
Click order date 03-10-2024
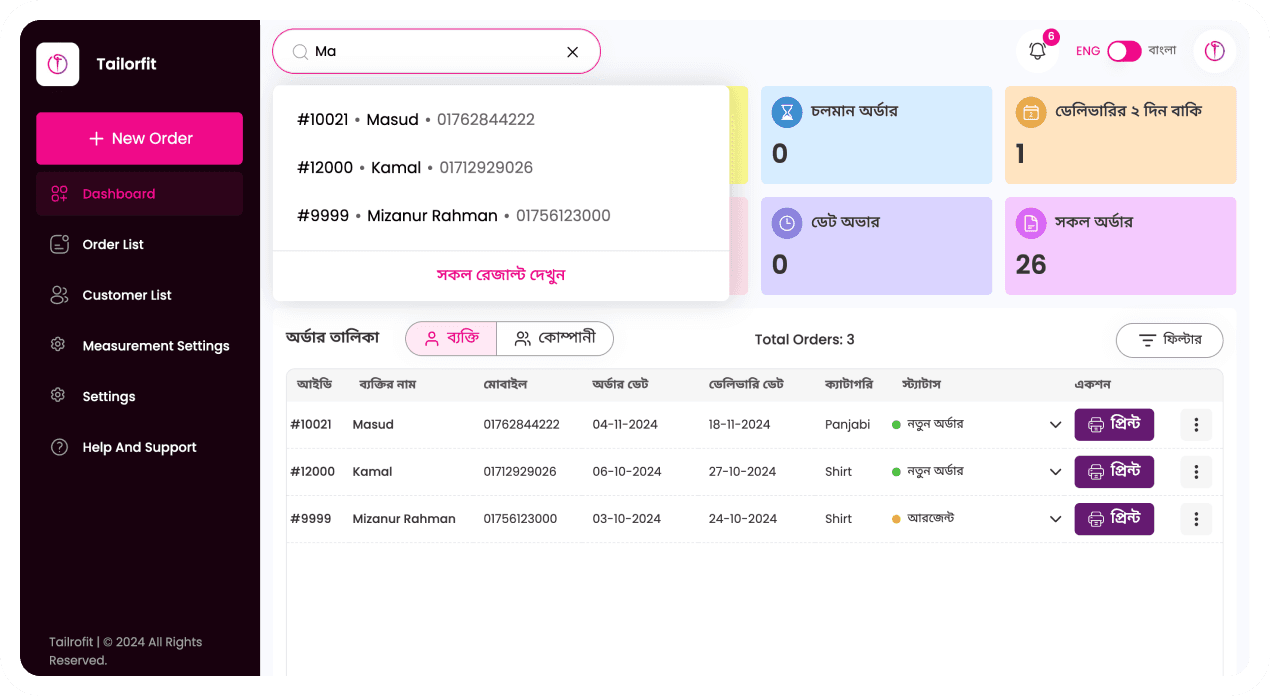(627, 519)
